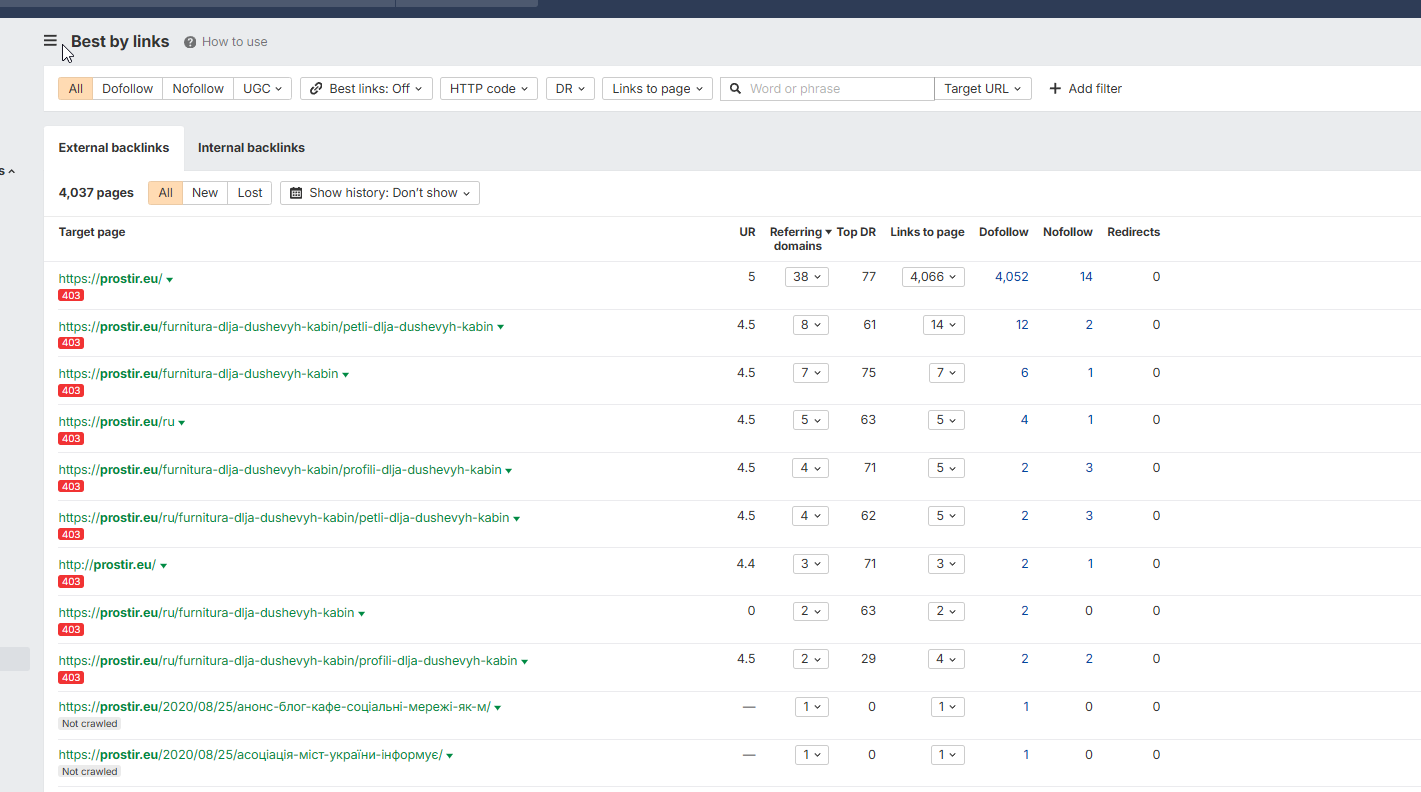Select the Dofollow link type filter
Viewport: 1421px width, 792px height.
(x=127, y=89)
